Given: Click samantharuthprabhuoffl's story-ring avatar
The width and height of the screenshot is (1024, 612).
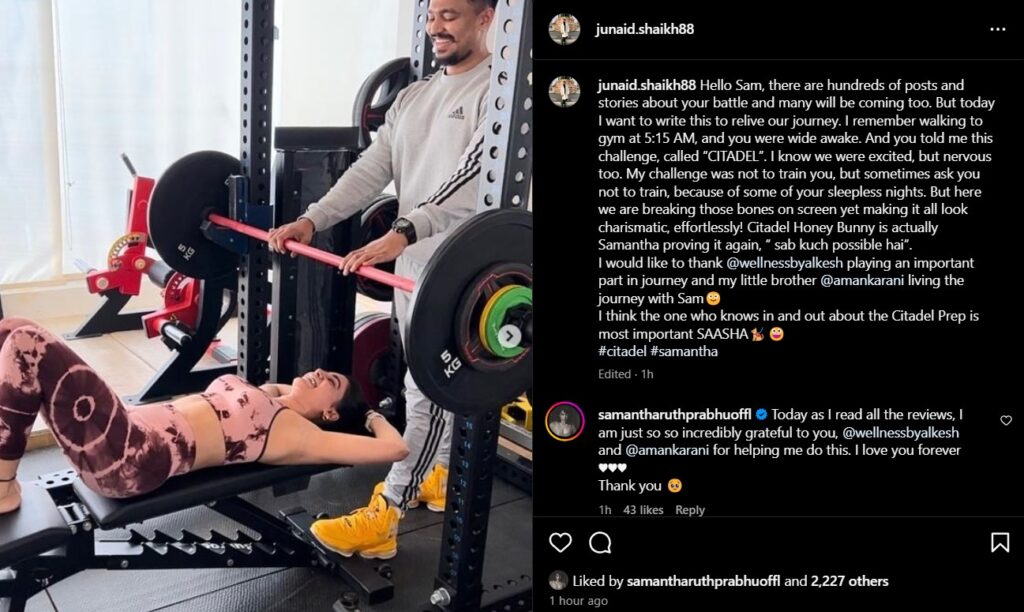Looking at the screenshot, I should tap(565, 421).
